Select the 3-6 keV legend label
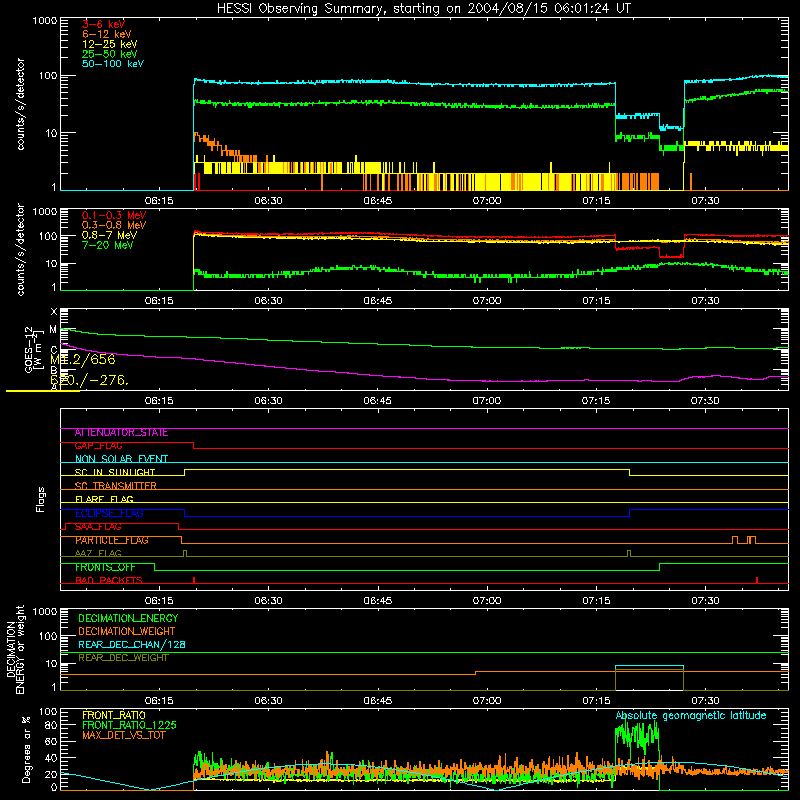Image resolution: width=800 pixels, height=800 pixels. pyautogui.click(x=103, y=24)
